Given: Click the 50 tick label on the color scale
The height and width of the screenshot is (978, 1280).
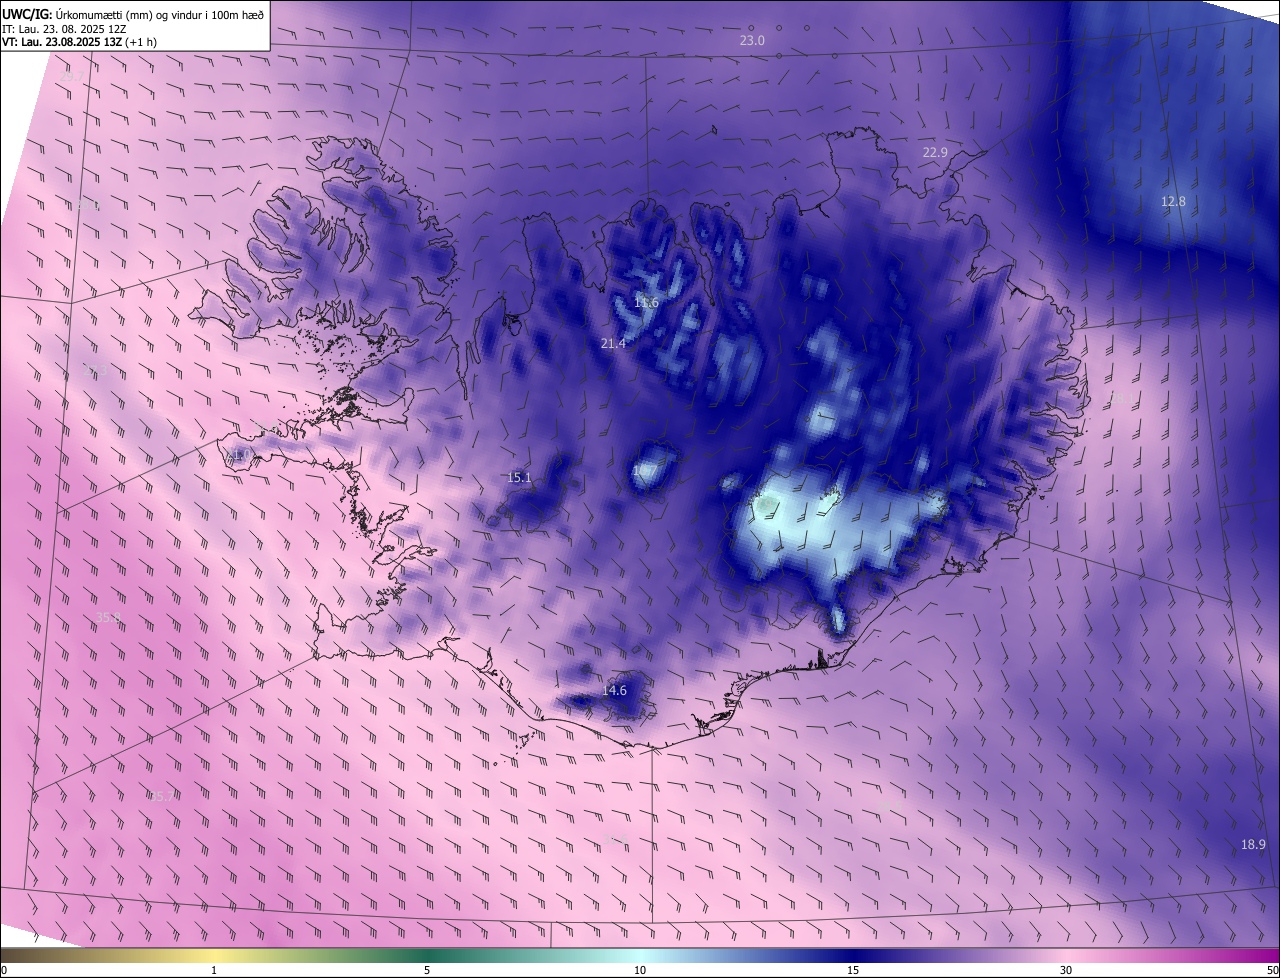Looking at the screenshot, I should tap(1273, 970).
